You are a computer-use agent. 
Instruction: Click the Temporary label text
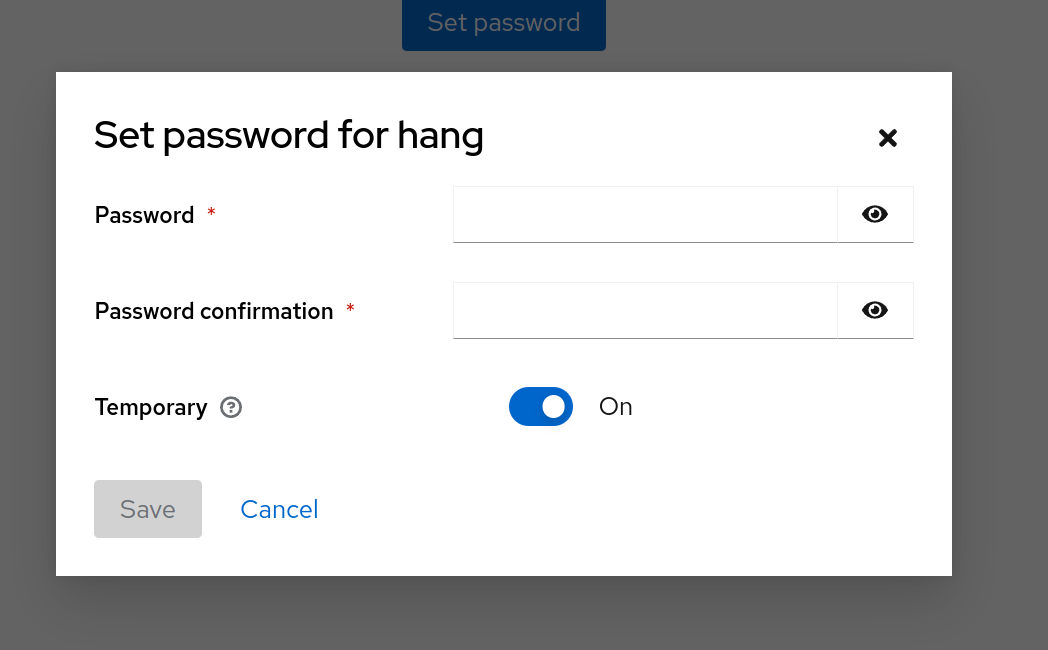(151, 407)
